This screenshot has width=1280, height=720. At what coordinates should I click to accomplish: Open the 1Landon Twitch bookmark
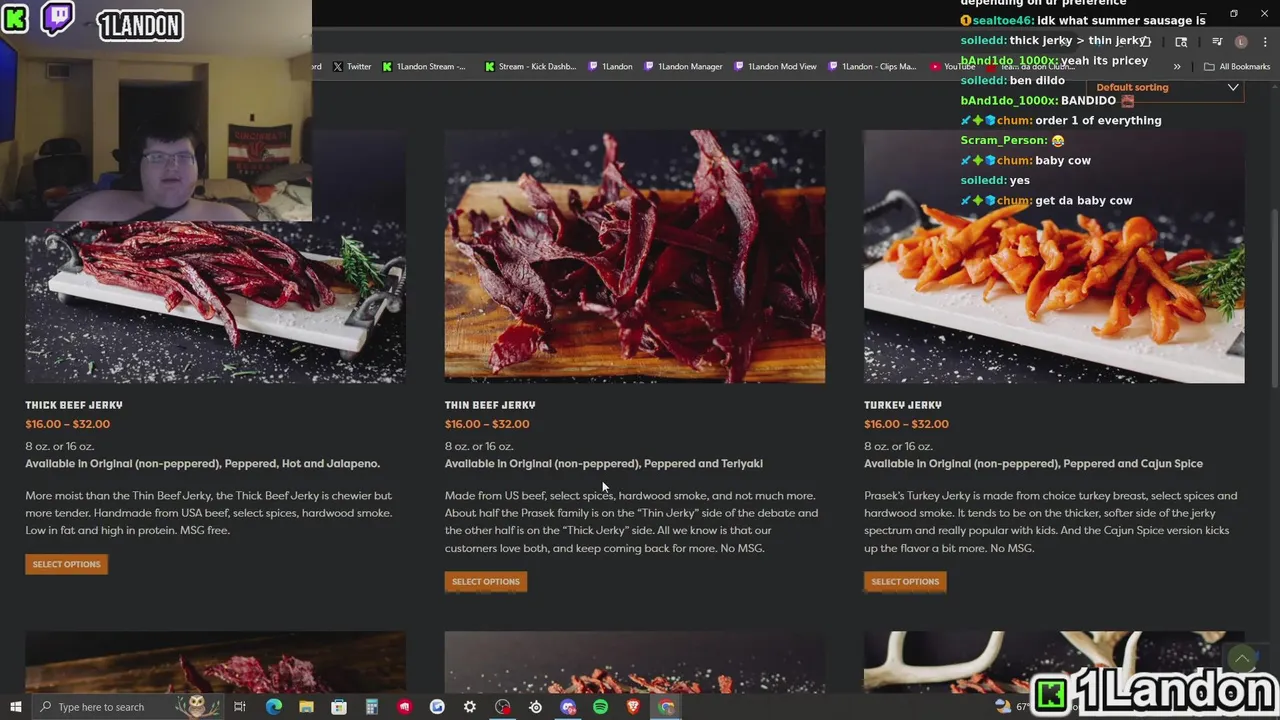click(610, 67)
